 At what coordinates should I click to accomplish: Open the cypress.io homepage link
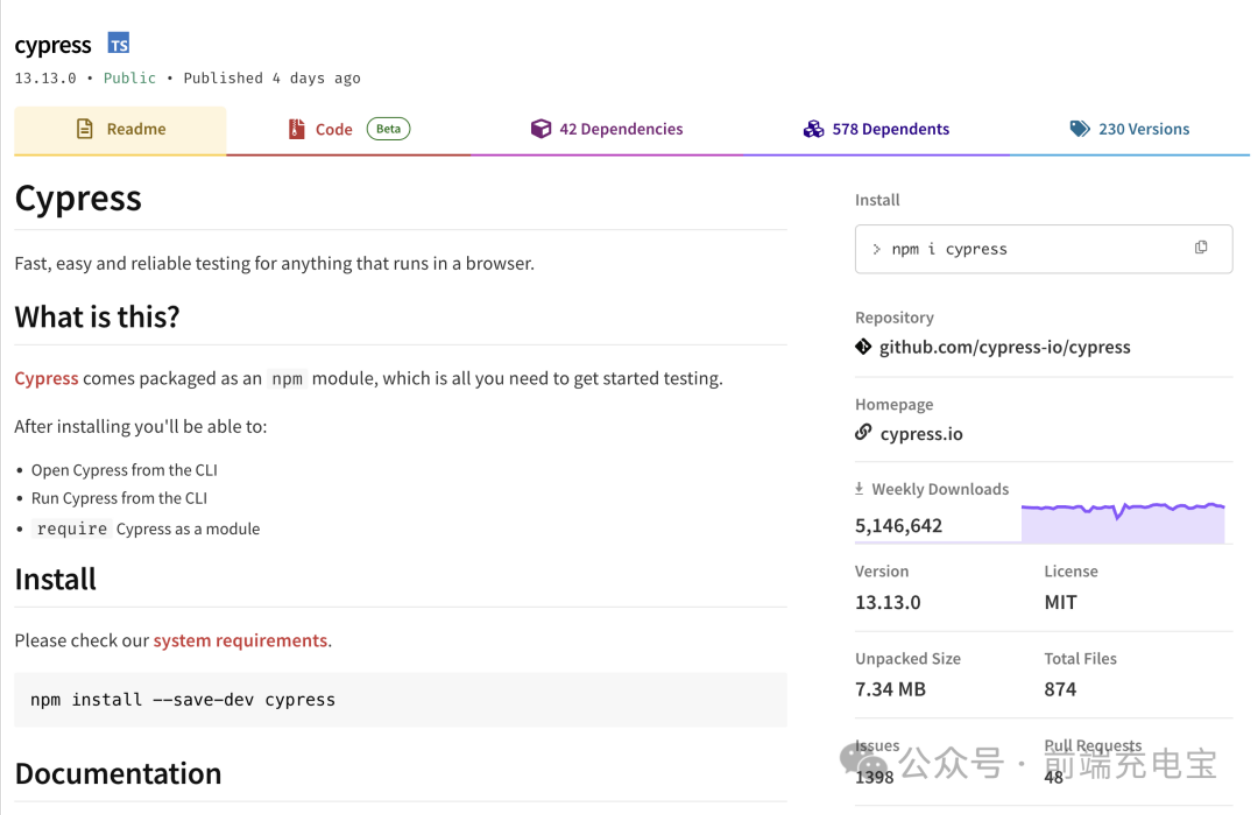coord(922,434)
